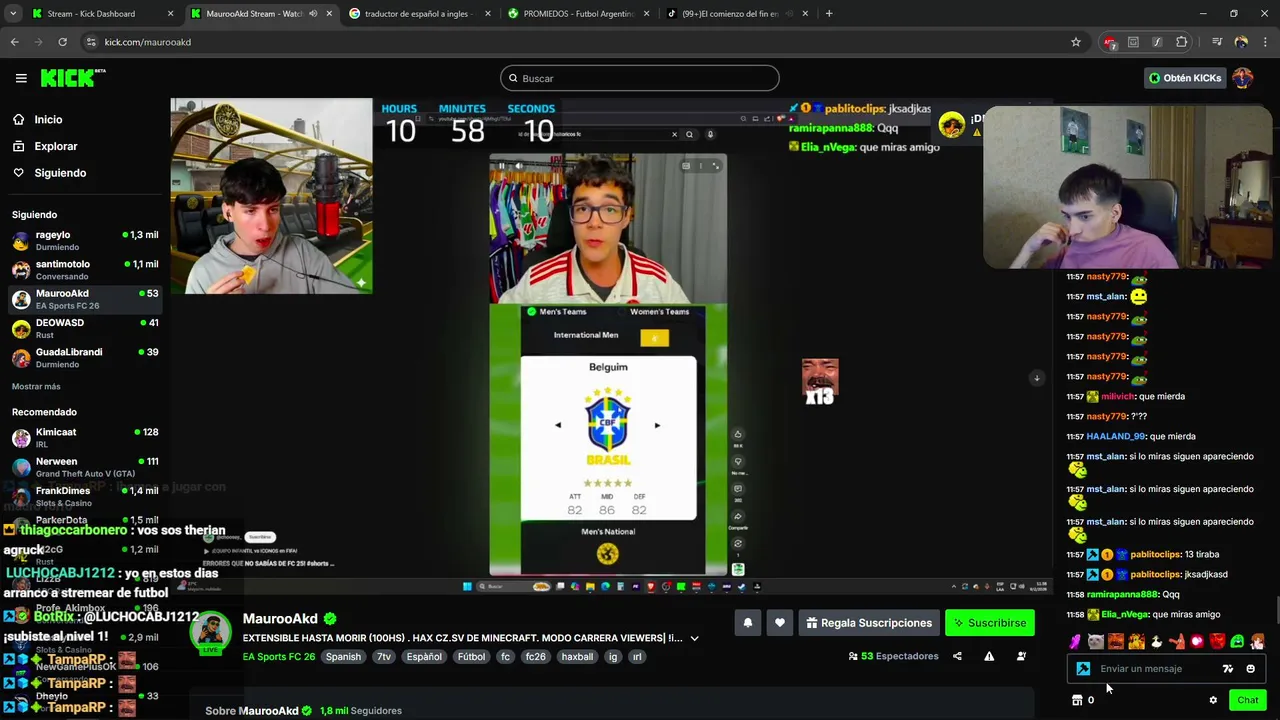Mute MauroAkd Stream tab audio

[x=313, y=14]
